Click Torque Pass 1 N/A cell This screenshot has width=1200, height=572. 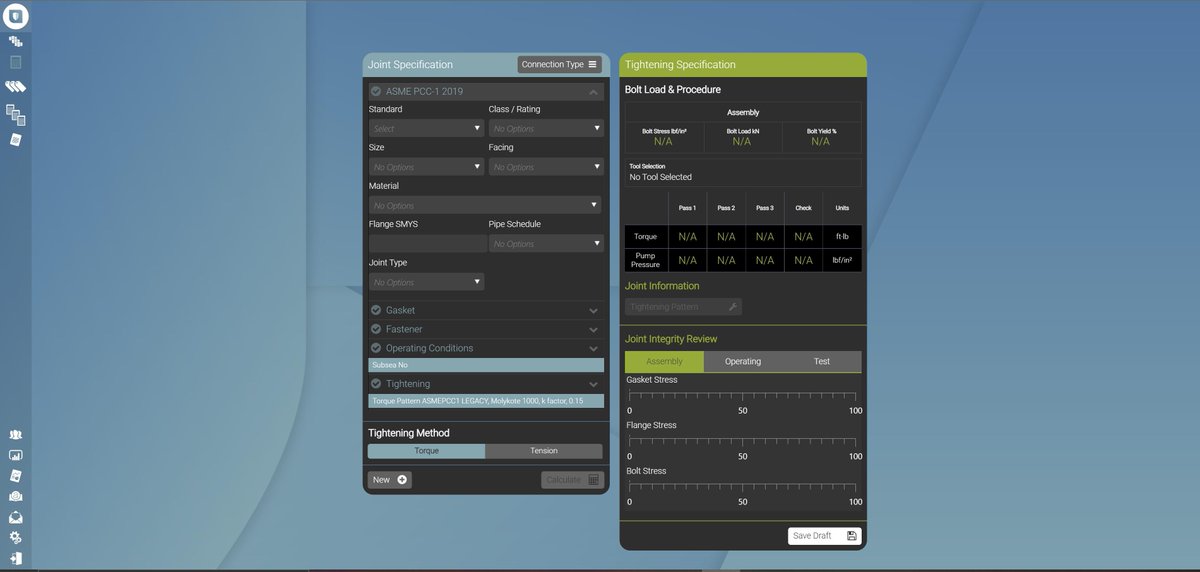687,237
